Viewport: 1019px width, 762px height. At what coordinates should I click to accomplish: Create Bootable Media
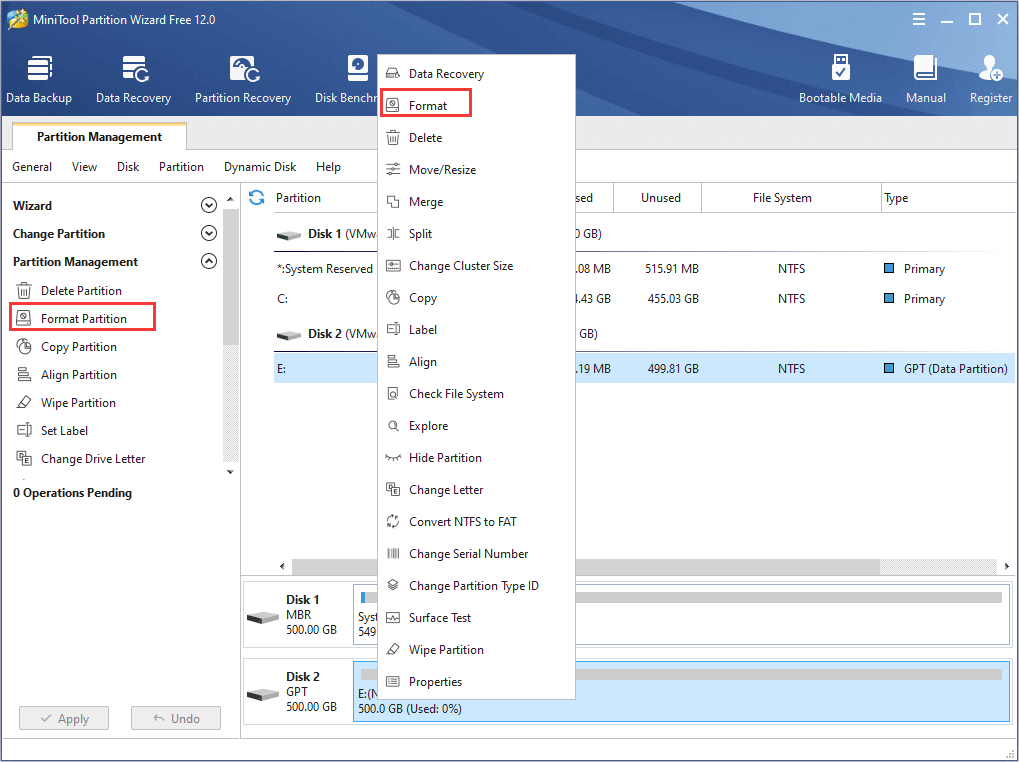pyautogui.click(x=840, y=79)
